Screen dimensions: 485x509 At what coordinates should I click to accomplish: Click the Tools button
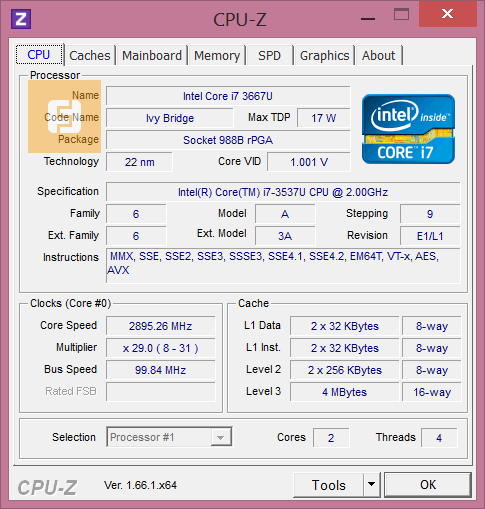coord(328,485)
